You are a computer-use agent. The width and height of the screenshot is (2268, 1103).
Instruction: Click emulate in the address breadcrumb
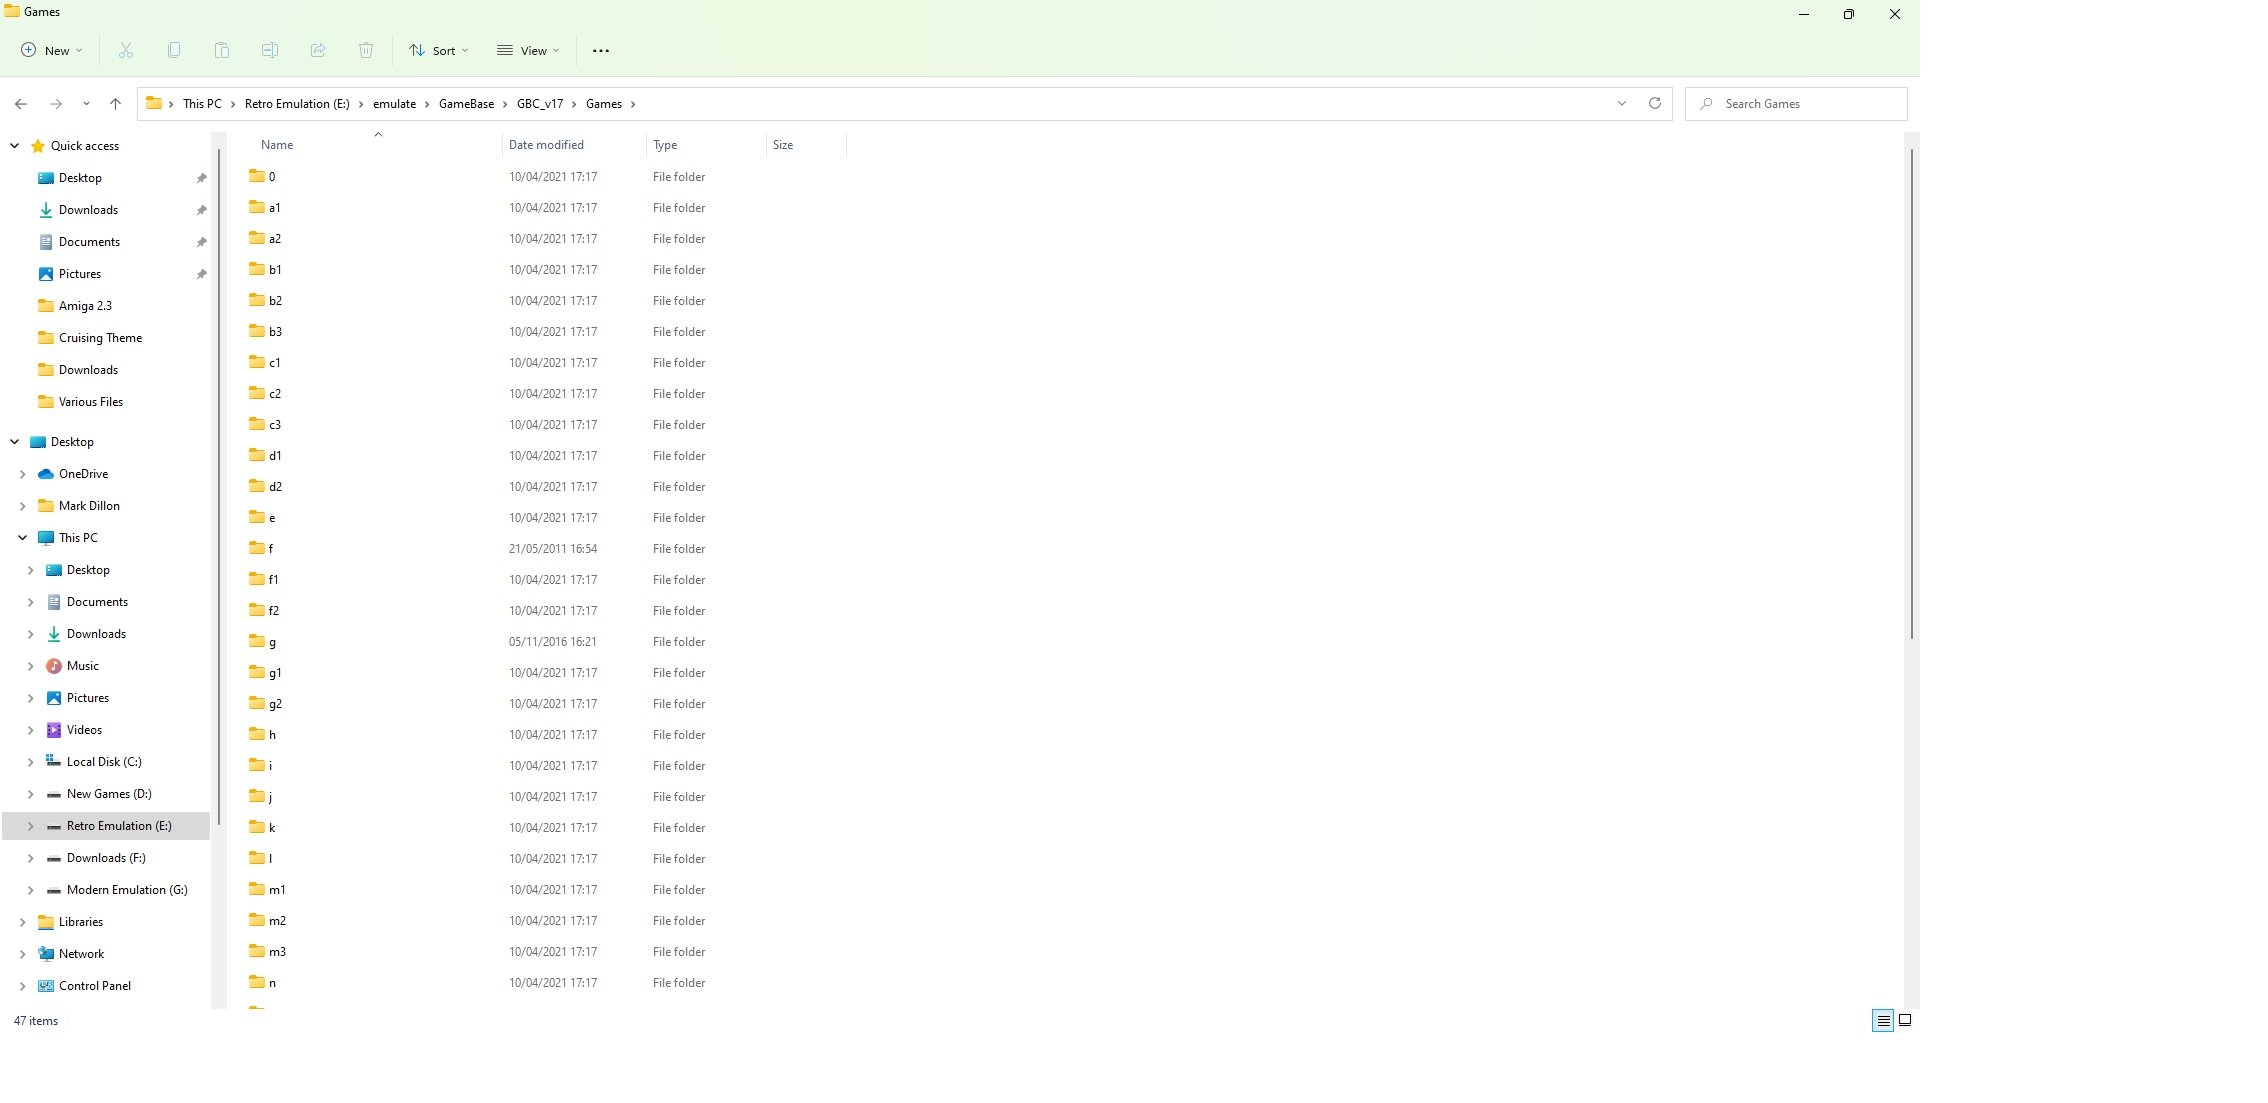click(394, 104)
